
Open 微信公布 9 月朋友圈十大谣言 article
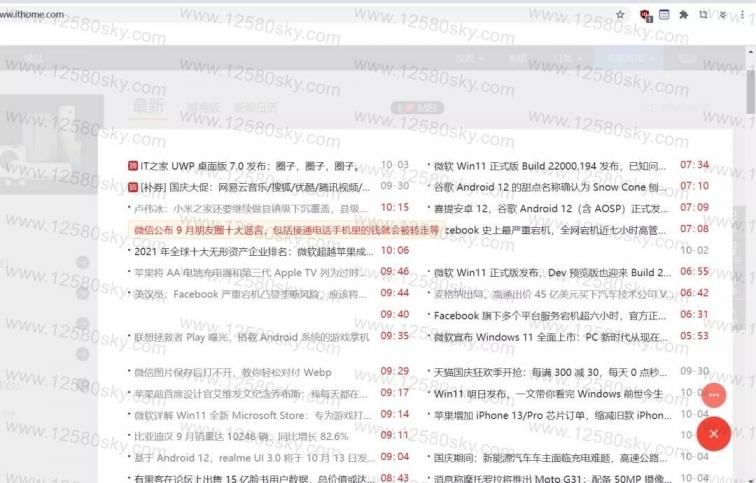tap(286, 230)
